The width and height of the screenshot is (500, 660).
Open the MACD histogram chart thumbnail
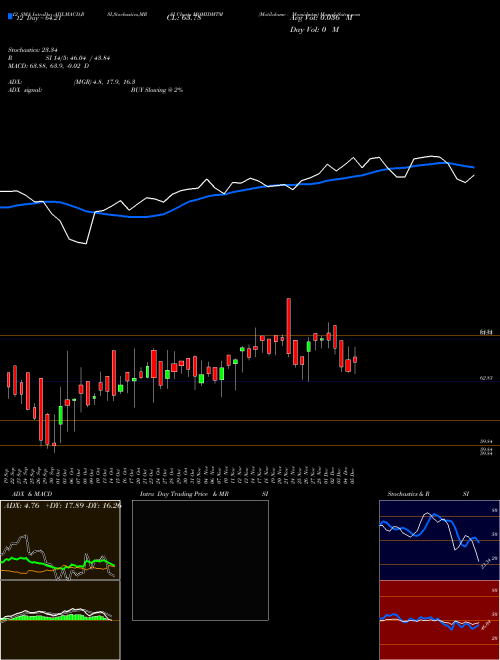(60, 620)
